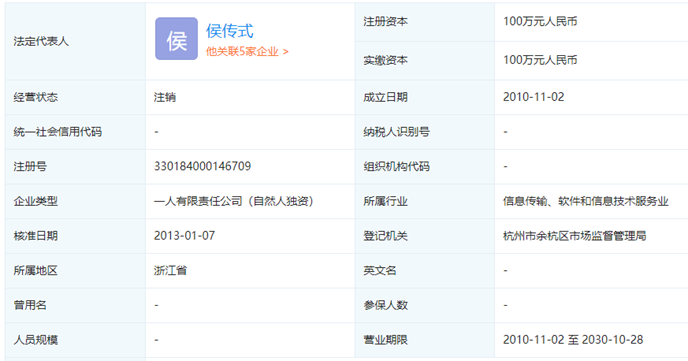
Task: Select the 注册资本 label
Action: pyautogui.click(x=385, y=21)
